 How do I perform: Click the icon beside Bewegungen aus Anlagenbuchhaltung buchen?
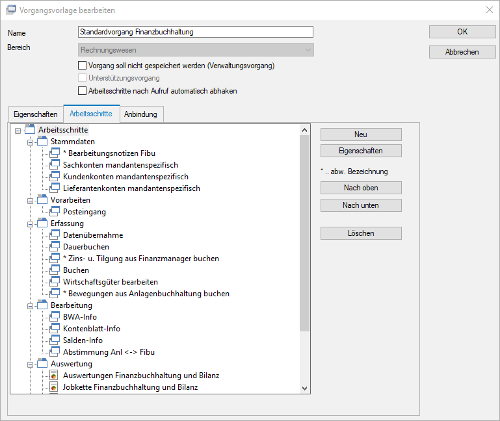point(55,293)
